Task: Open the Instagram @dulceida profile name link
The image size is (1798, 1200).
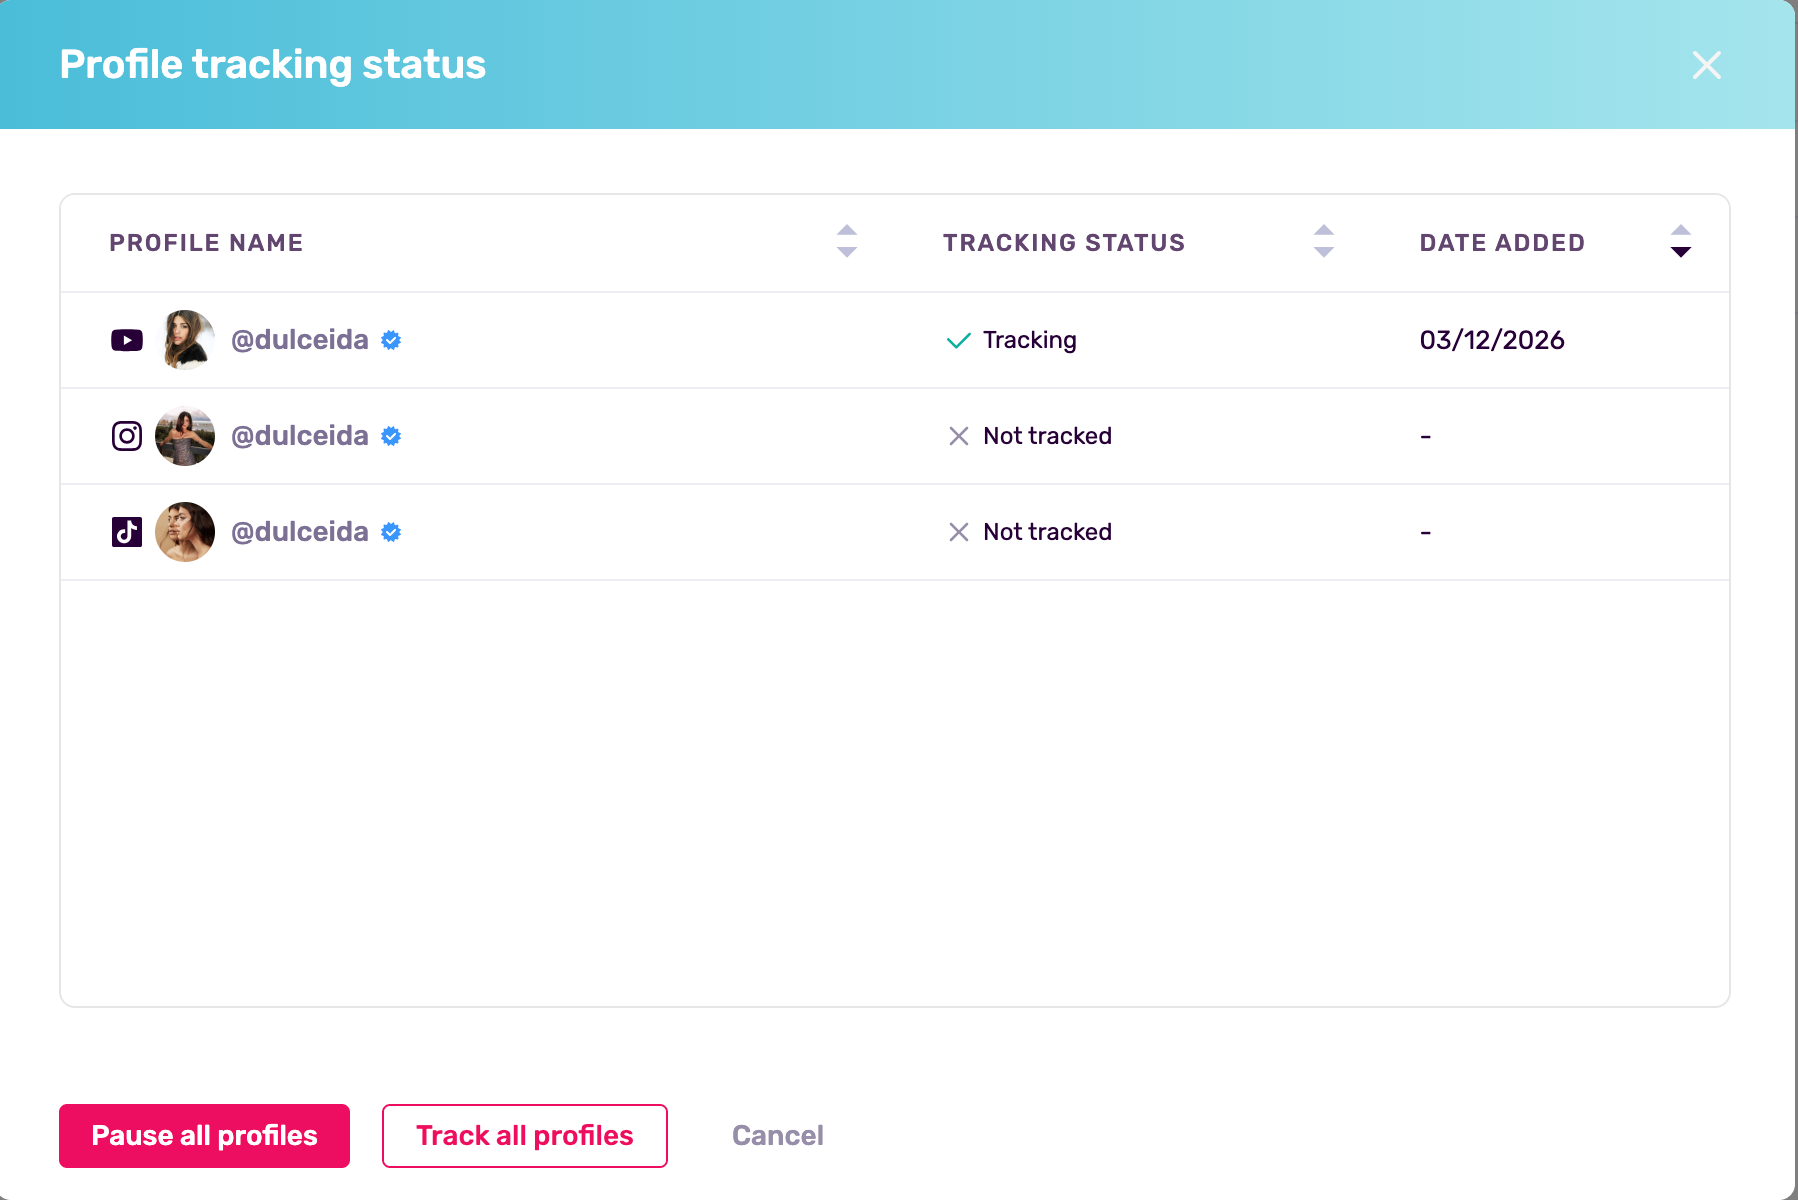Action: click(299, 436)
